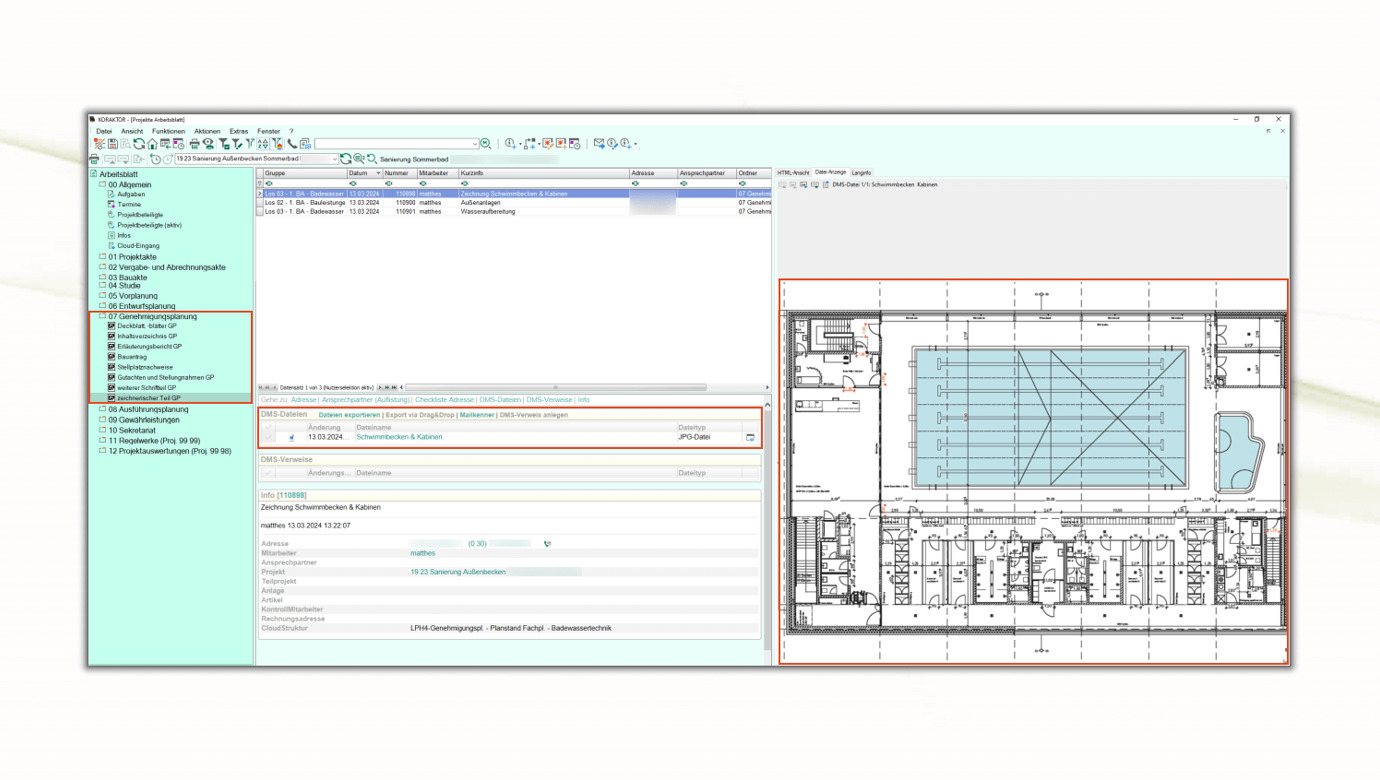Click the horizontal scrollbar below the record table
The image size is (1380, 780).
[555, 387]
